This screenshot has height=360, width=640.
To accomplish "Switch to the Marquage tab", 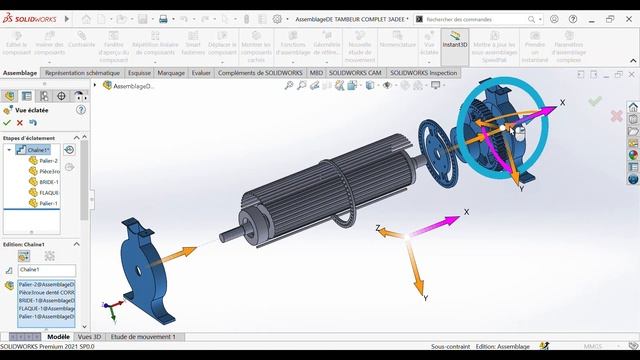I will pos(171,73).
